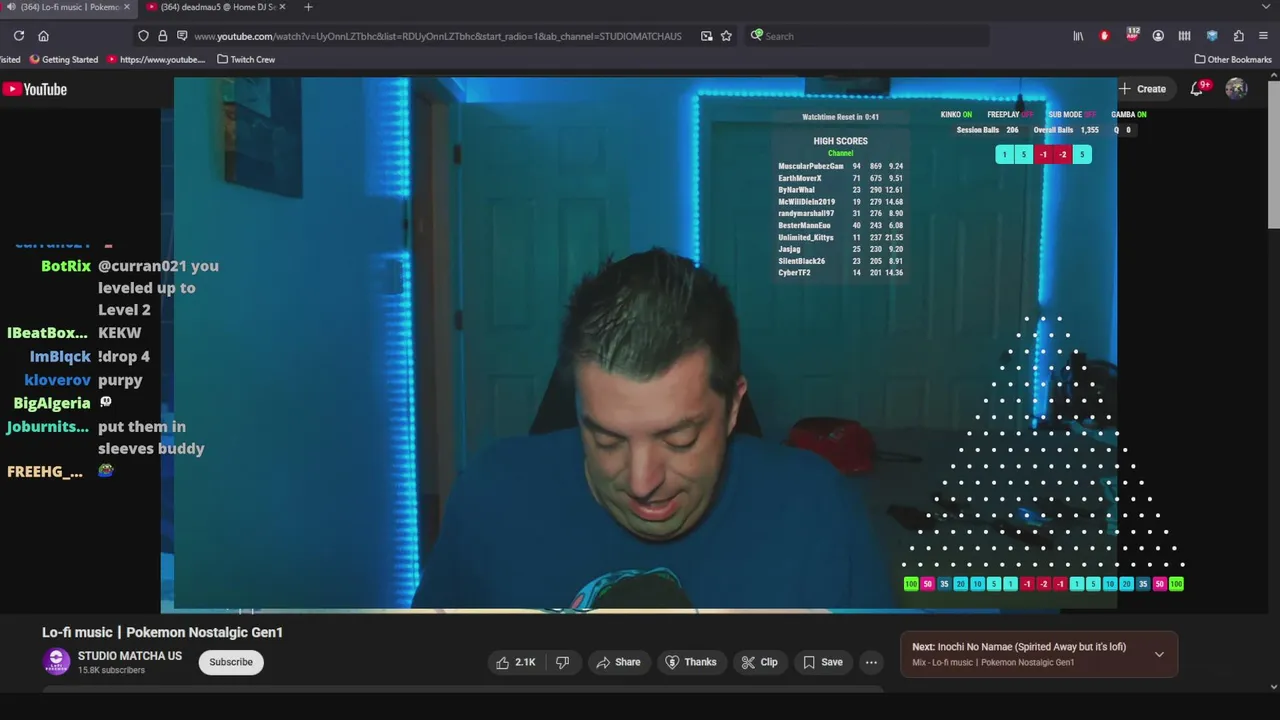
Task: Share the video with Share button
Action: point(618,662)
